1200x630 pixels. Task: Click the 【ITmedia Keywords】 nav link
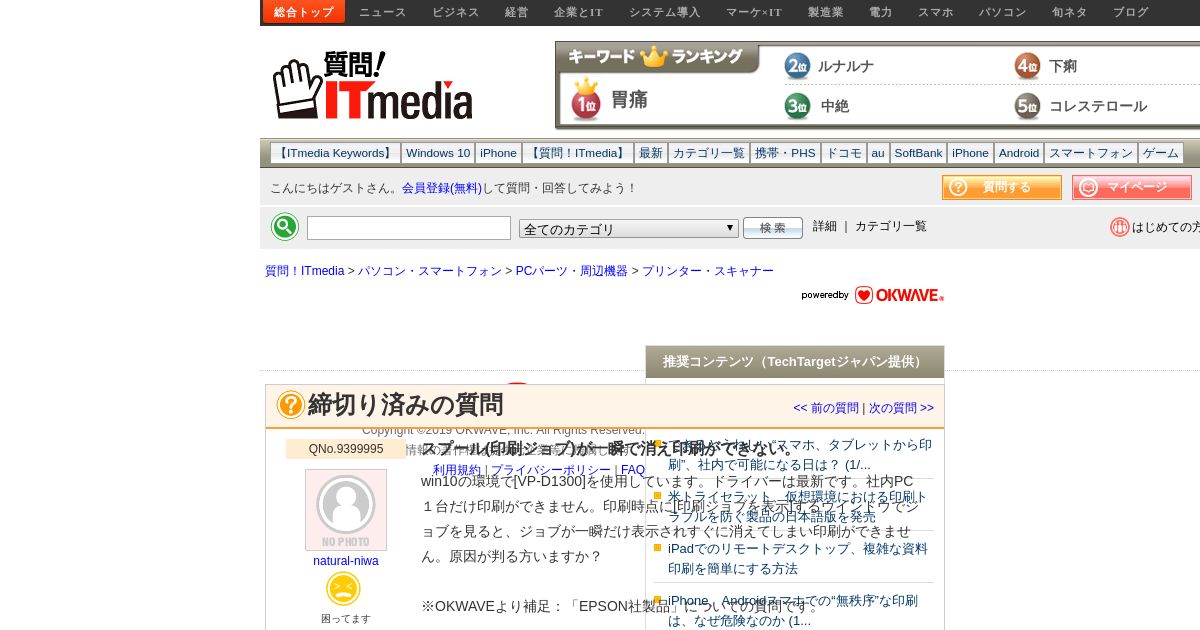(x=336, y=153)
